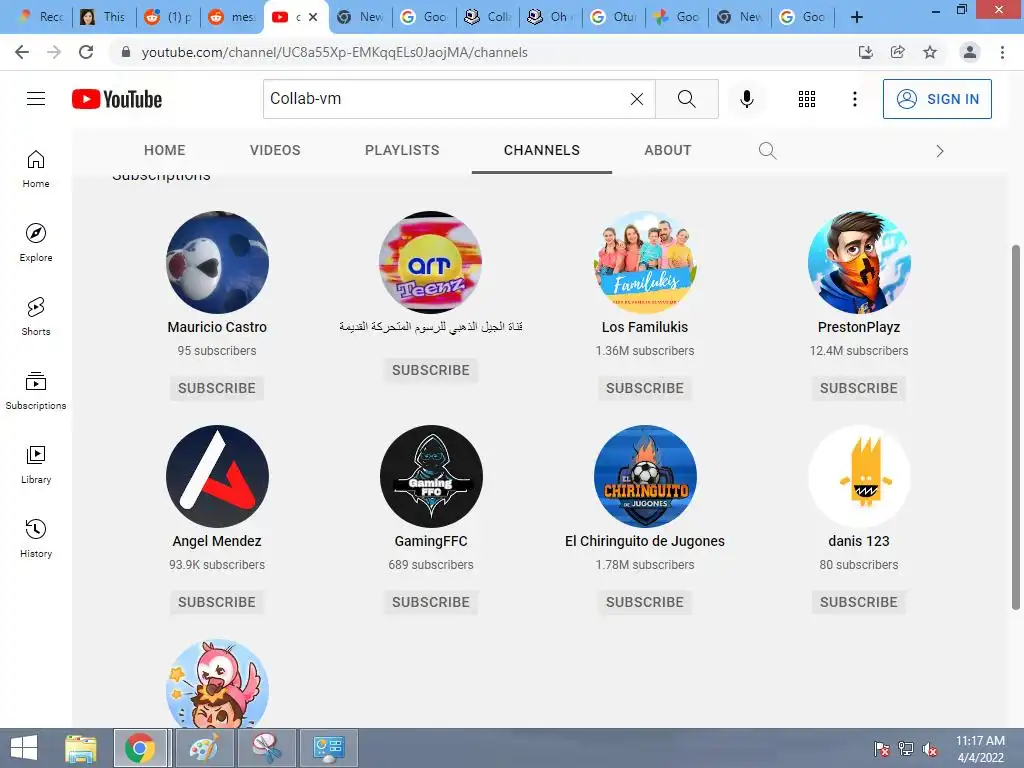Open the GamingFFC channel avatar

[431, 476]
